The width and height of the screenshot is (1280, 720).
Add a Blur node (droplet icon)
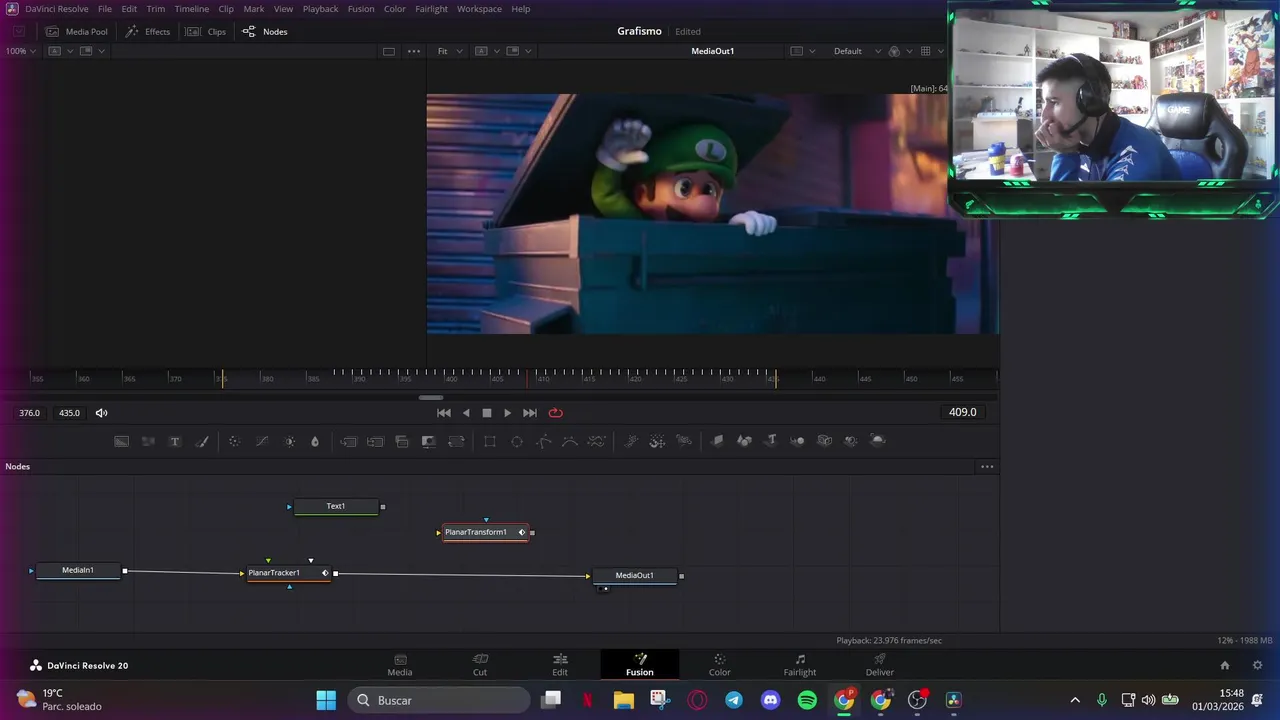pyautogui.click(x=315, y=441)
